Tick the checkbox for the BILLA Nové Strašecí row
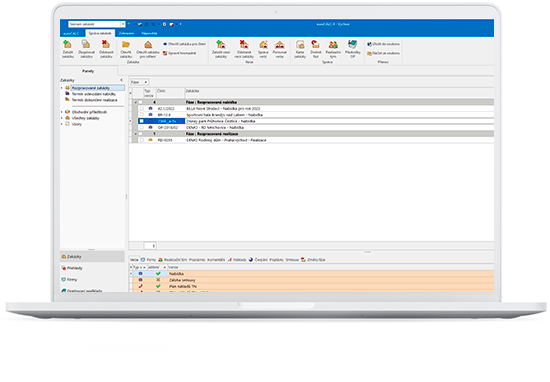The height and width of the screenshot is (382, 550). point(141,109)
